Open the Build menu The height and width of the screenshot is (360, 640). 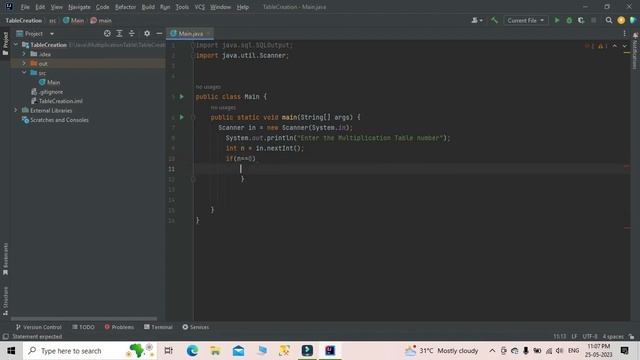click(x=148, y=7)
